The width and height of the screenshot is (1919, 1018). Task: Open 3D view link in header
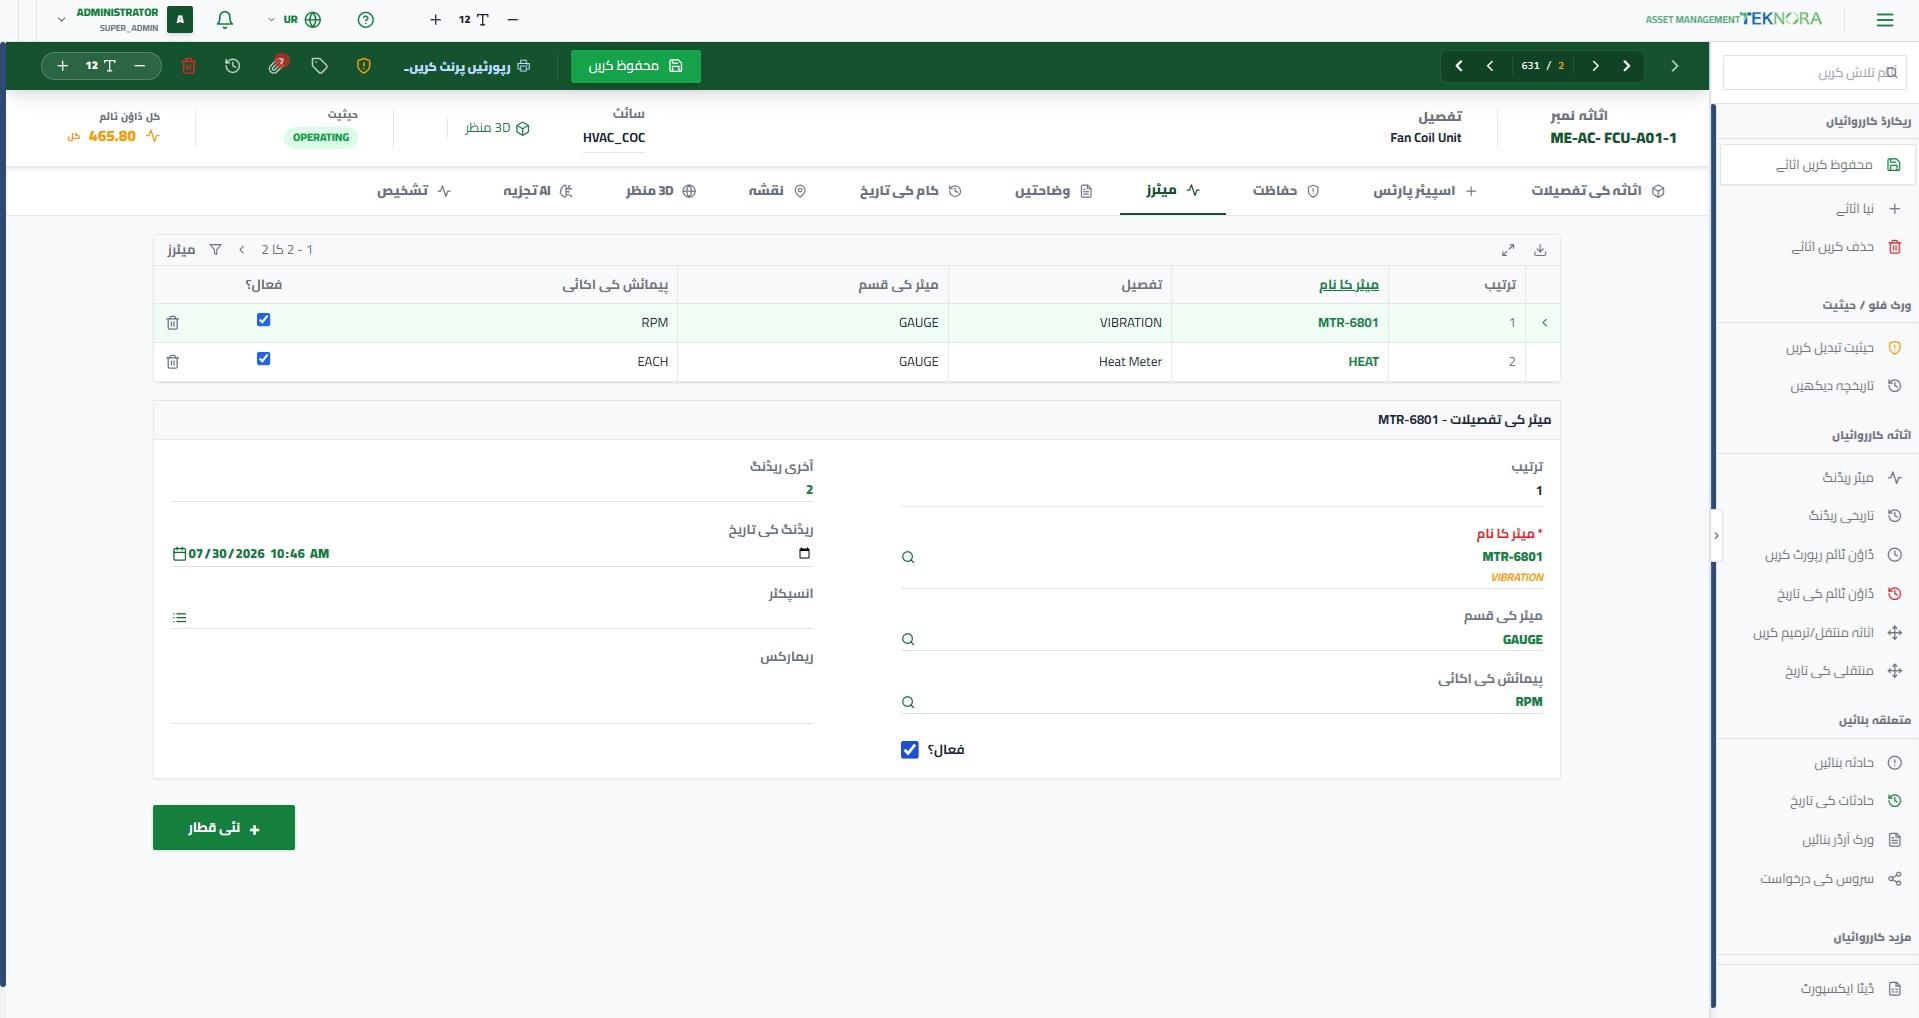tap(497, 128)
